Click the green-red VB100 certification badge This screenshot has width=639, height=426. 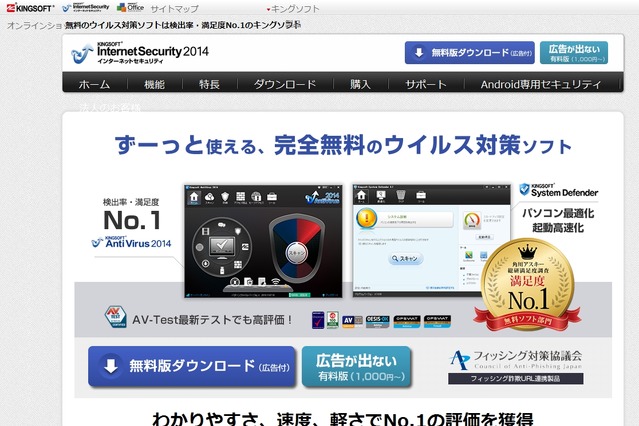[333, 320]
